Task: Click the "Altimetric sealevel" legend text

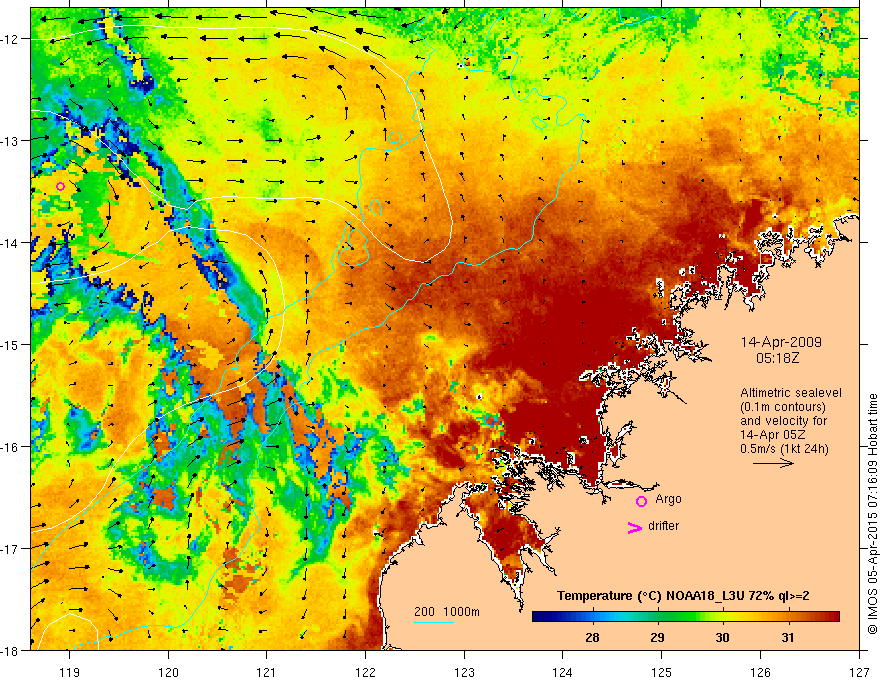Action: pos(791,393)
